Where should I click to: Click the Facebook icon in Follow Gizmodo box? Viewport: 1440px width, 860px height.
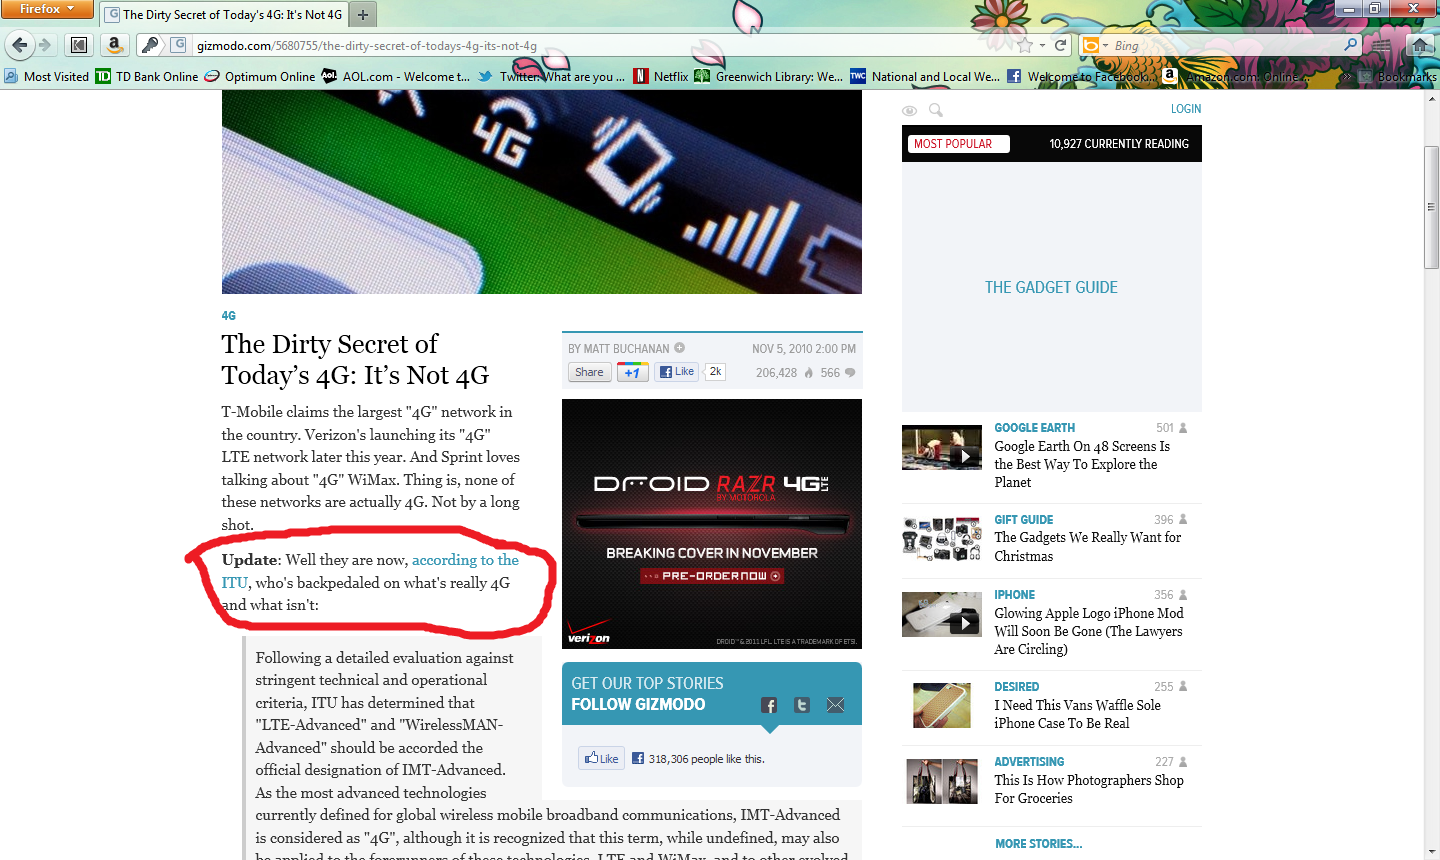(x=768, y=705)
